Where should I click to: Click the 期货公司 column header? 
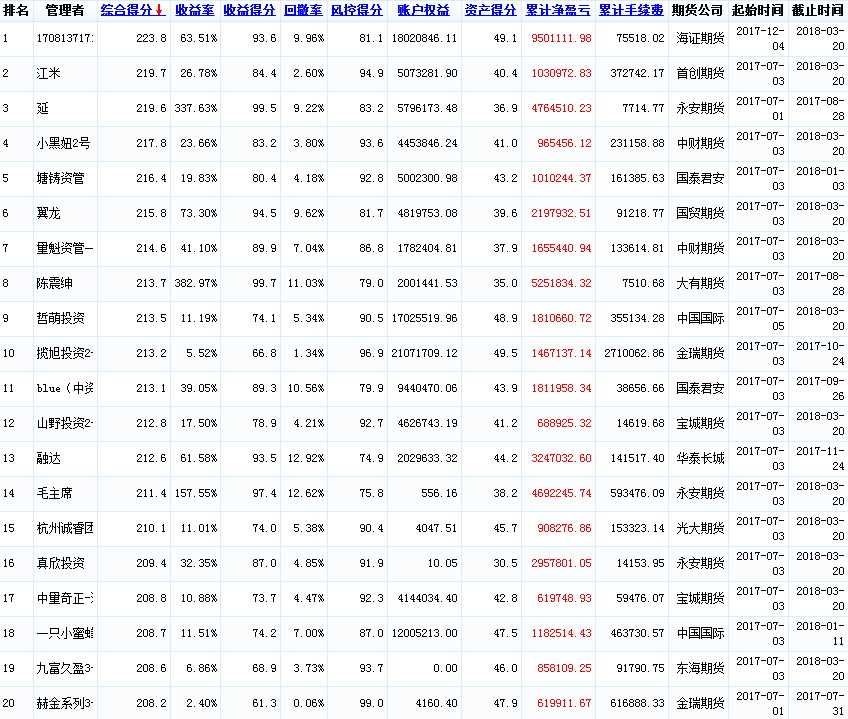697,10
